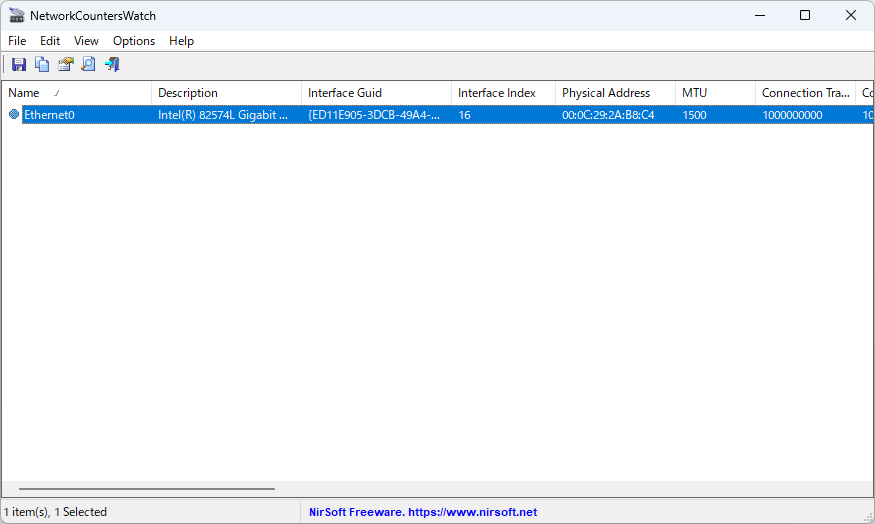The width and height of the screenshot is (875, 524).
Task: Click the Ethernet0 network adapter icon
Action: pos(14,114)
